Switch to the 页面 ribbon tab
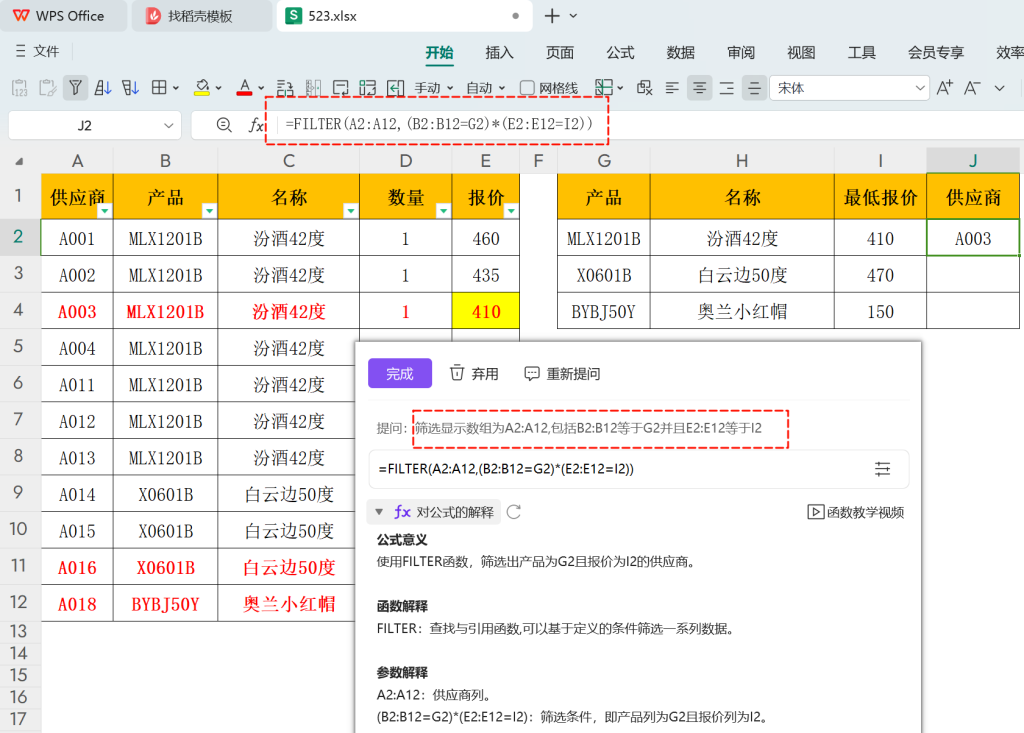 560,52
